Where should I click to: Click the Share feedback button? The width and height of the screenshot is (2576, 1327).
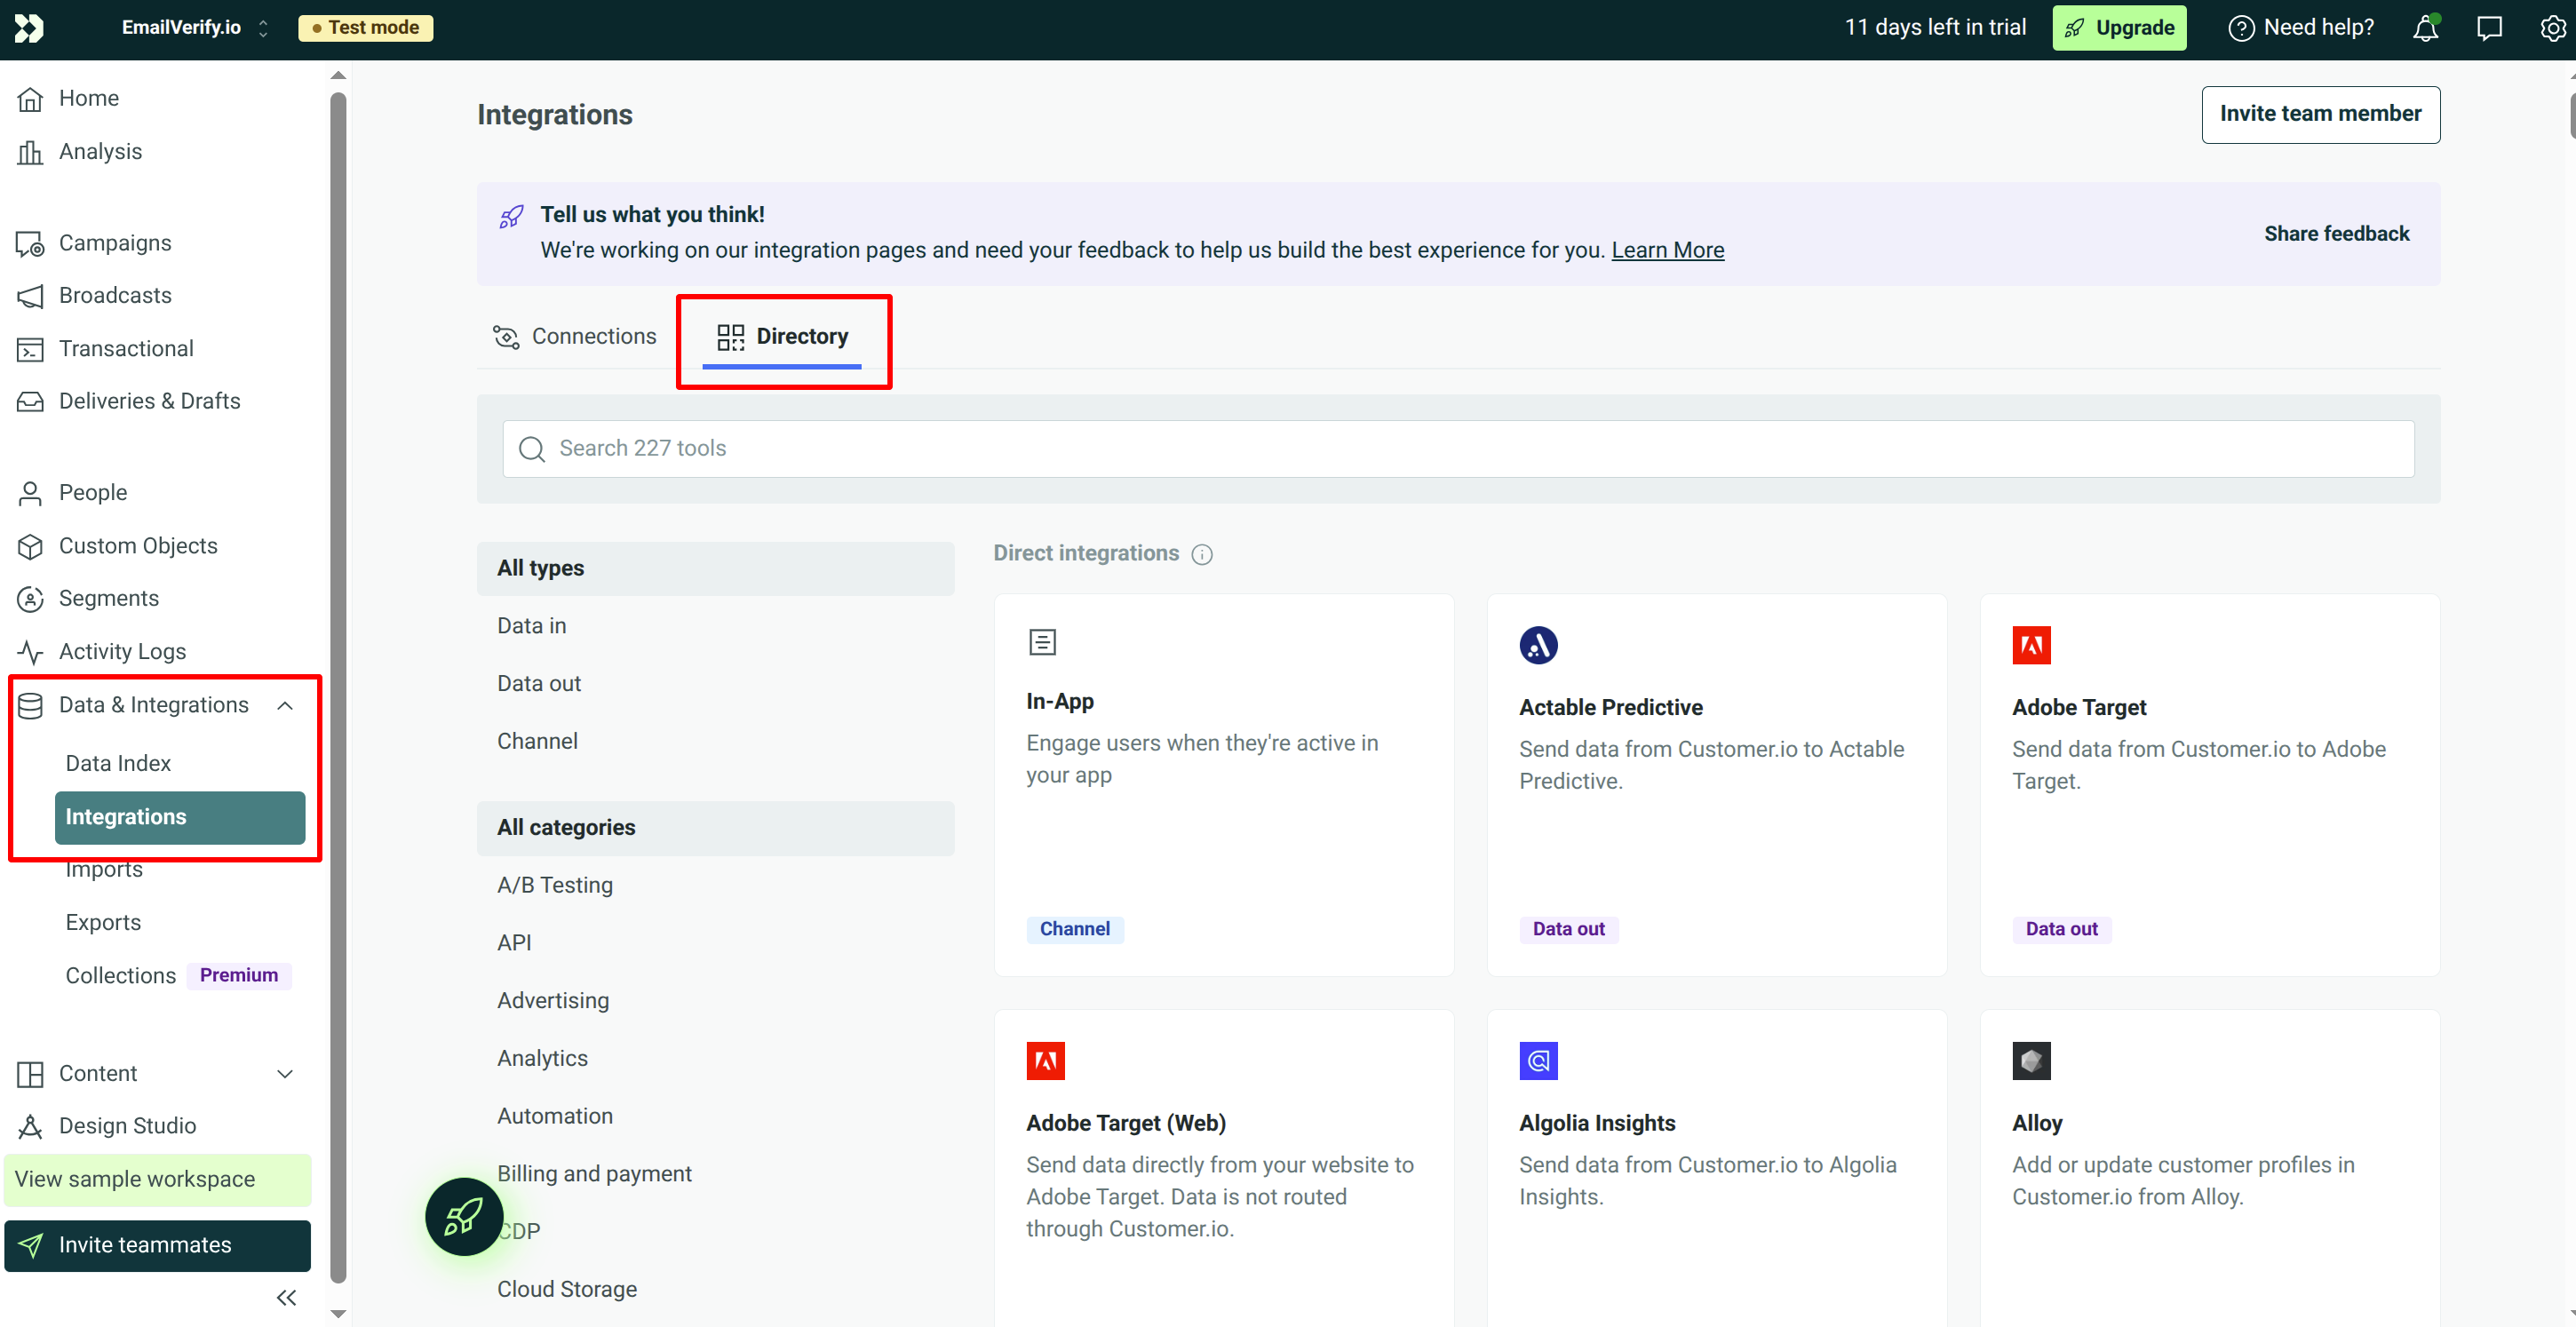point(2336,234)
